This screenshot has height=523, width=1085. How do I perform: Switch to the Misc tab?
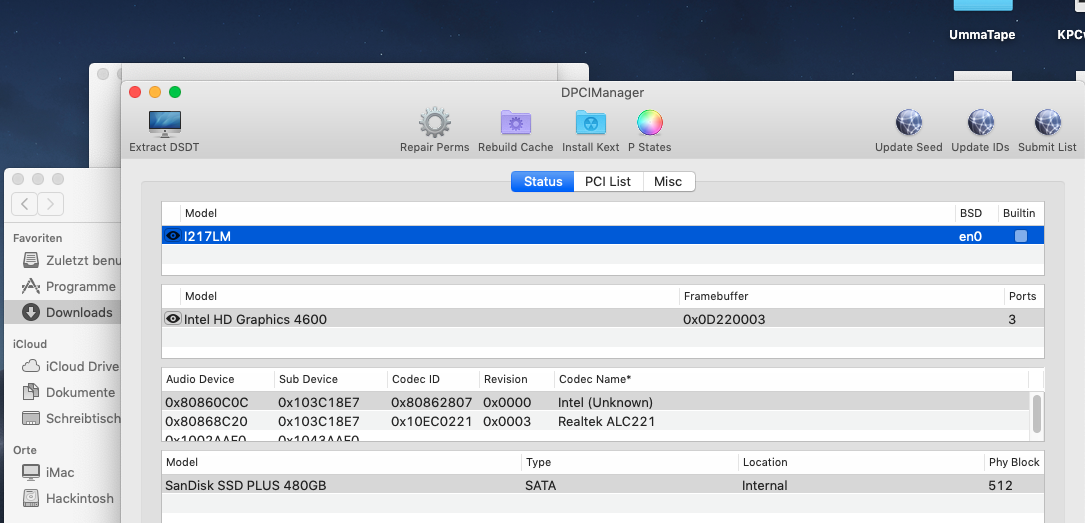[668, 181]
